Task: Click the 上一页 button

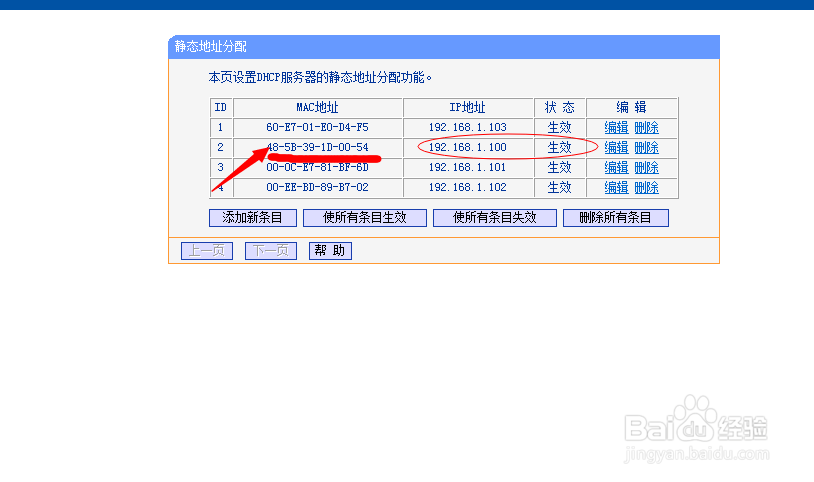Action: (x=207, y=251)
